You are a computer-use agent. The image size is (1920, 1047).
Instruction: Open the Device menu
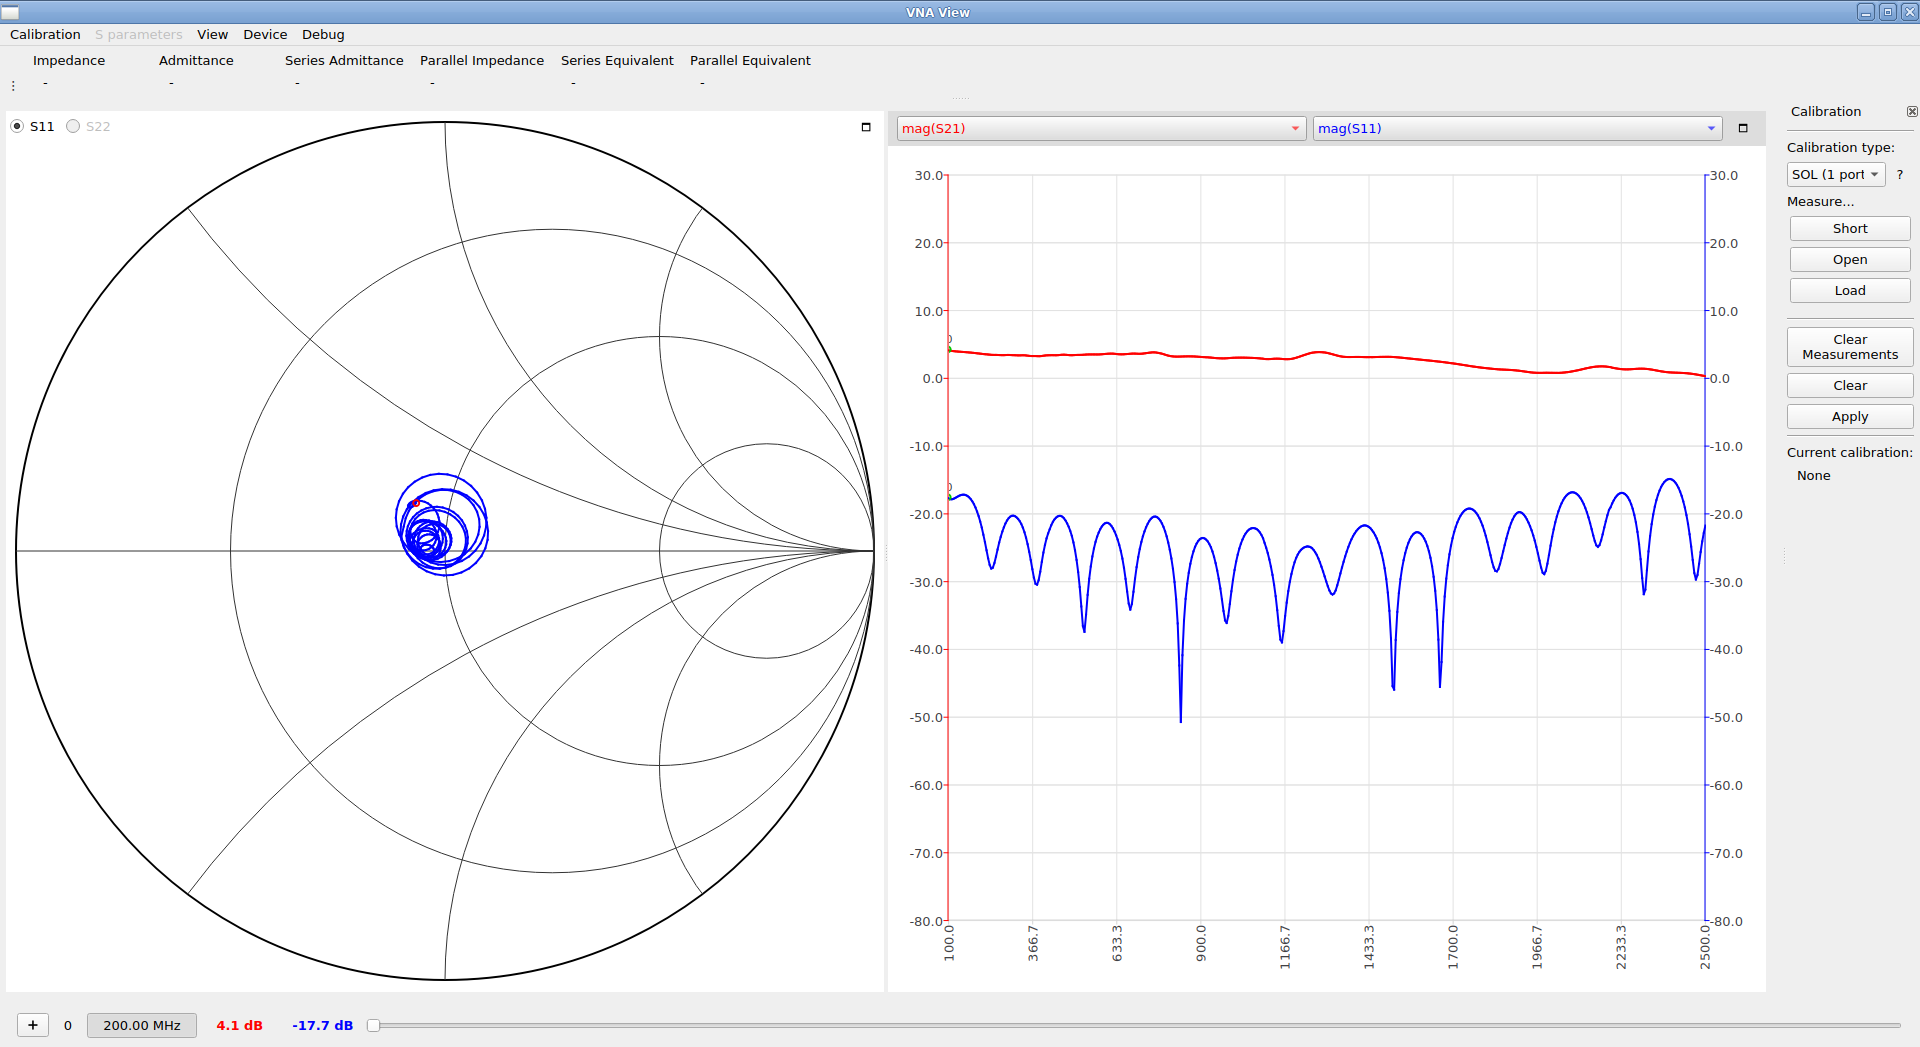pos(265,34)
